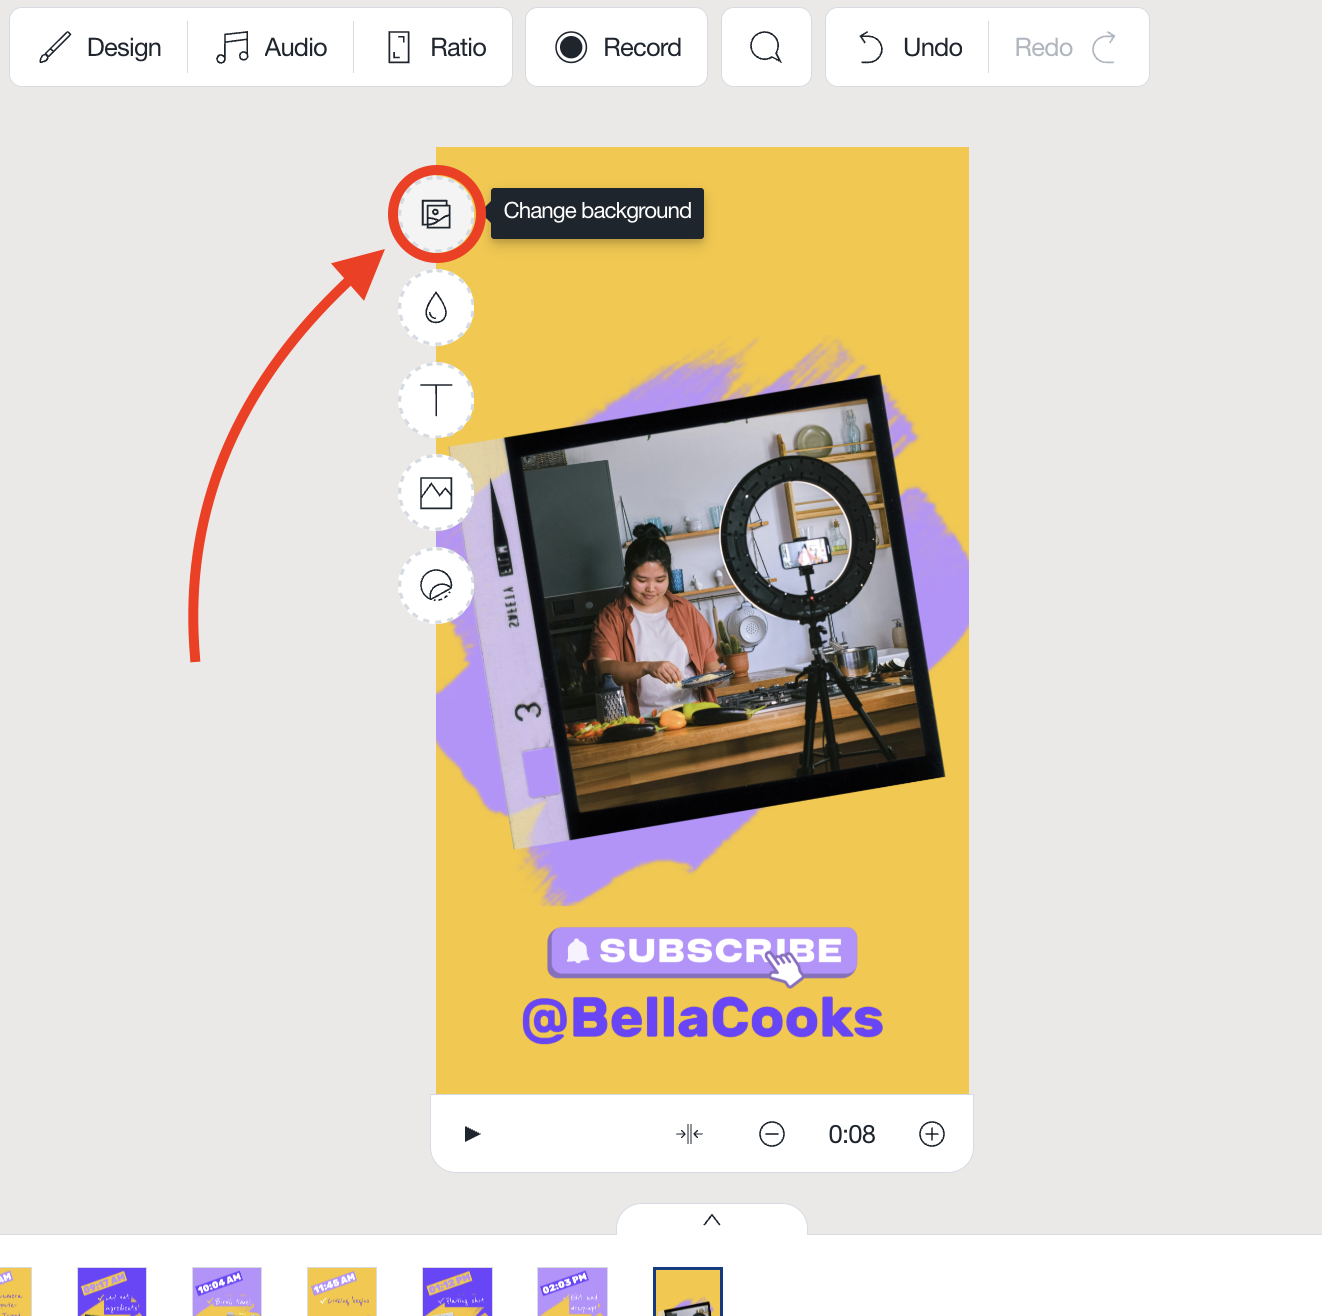Click the Change background icon

pyautogui.click(x=436, y=214)
